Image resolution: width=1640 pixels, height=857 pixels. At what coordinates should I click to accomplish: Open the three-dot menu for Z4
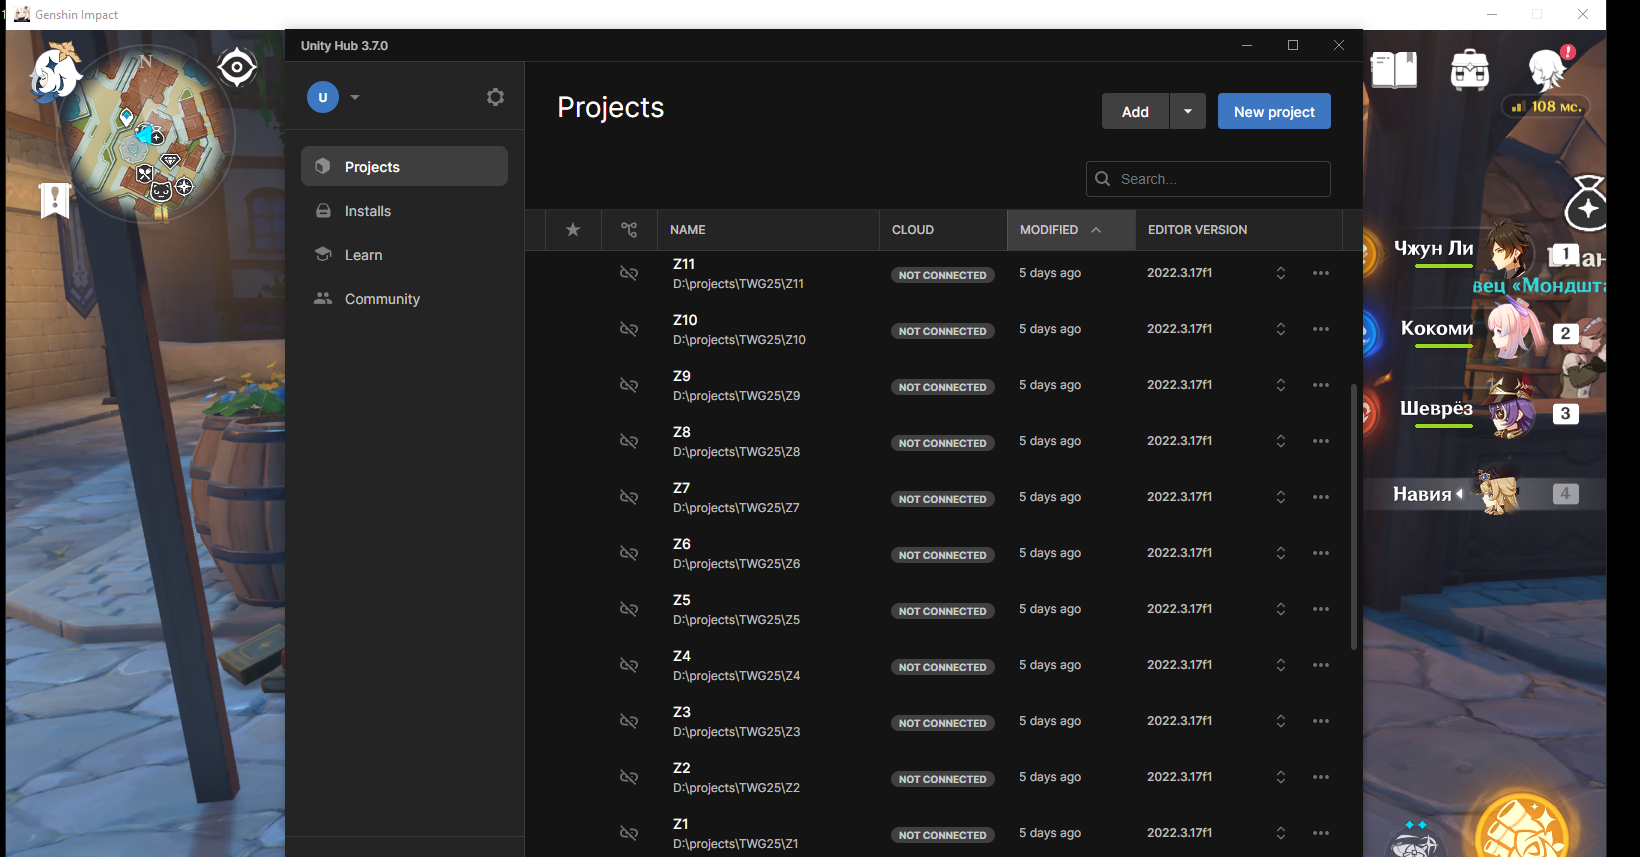click(x=1321, y=665)
